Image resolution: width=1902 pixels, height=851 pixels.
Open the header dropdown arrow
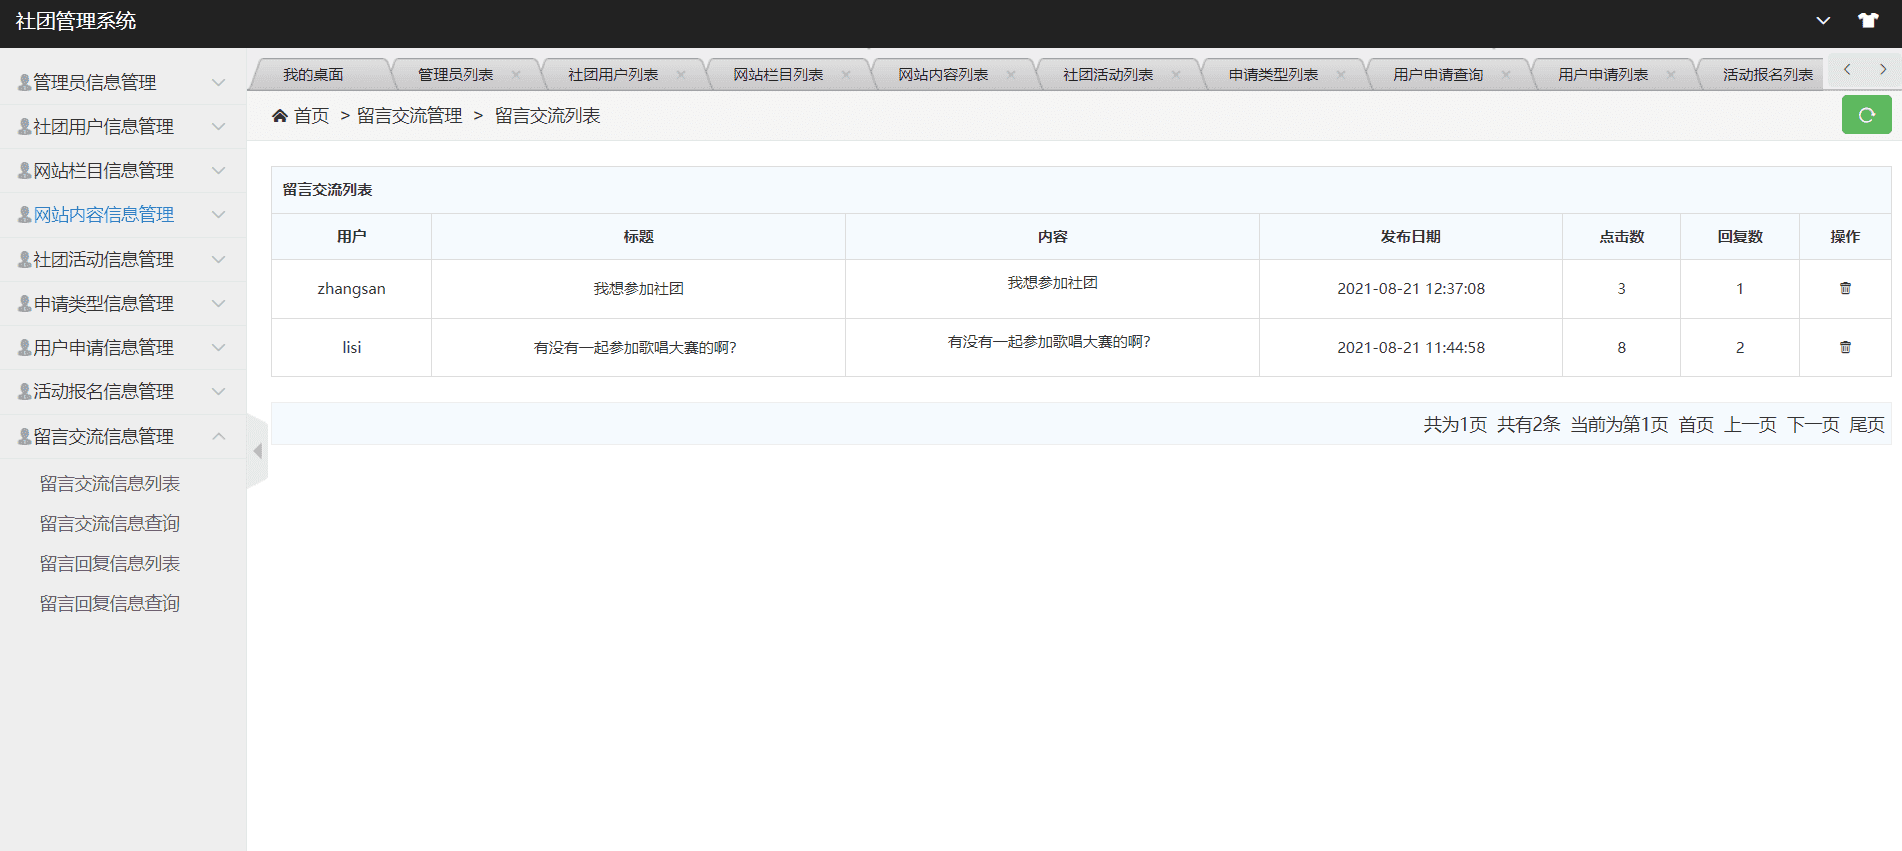point(1823,20)
